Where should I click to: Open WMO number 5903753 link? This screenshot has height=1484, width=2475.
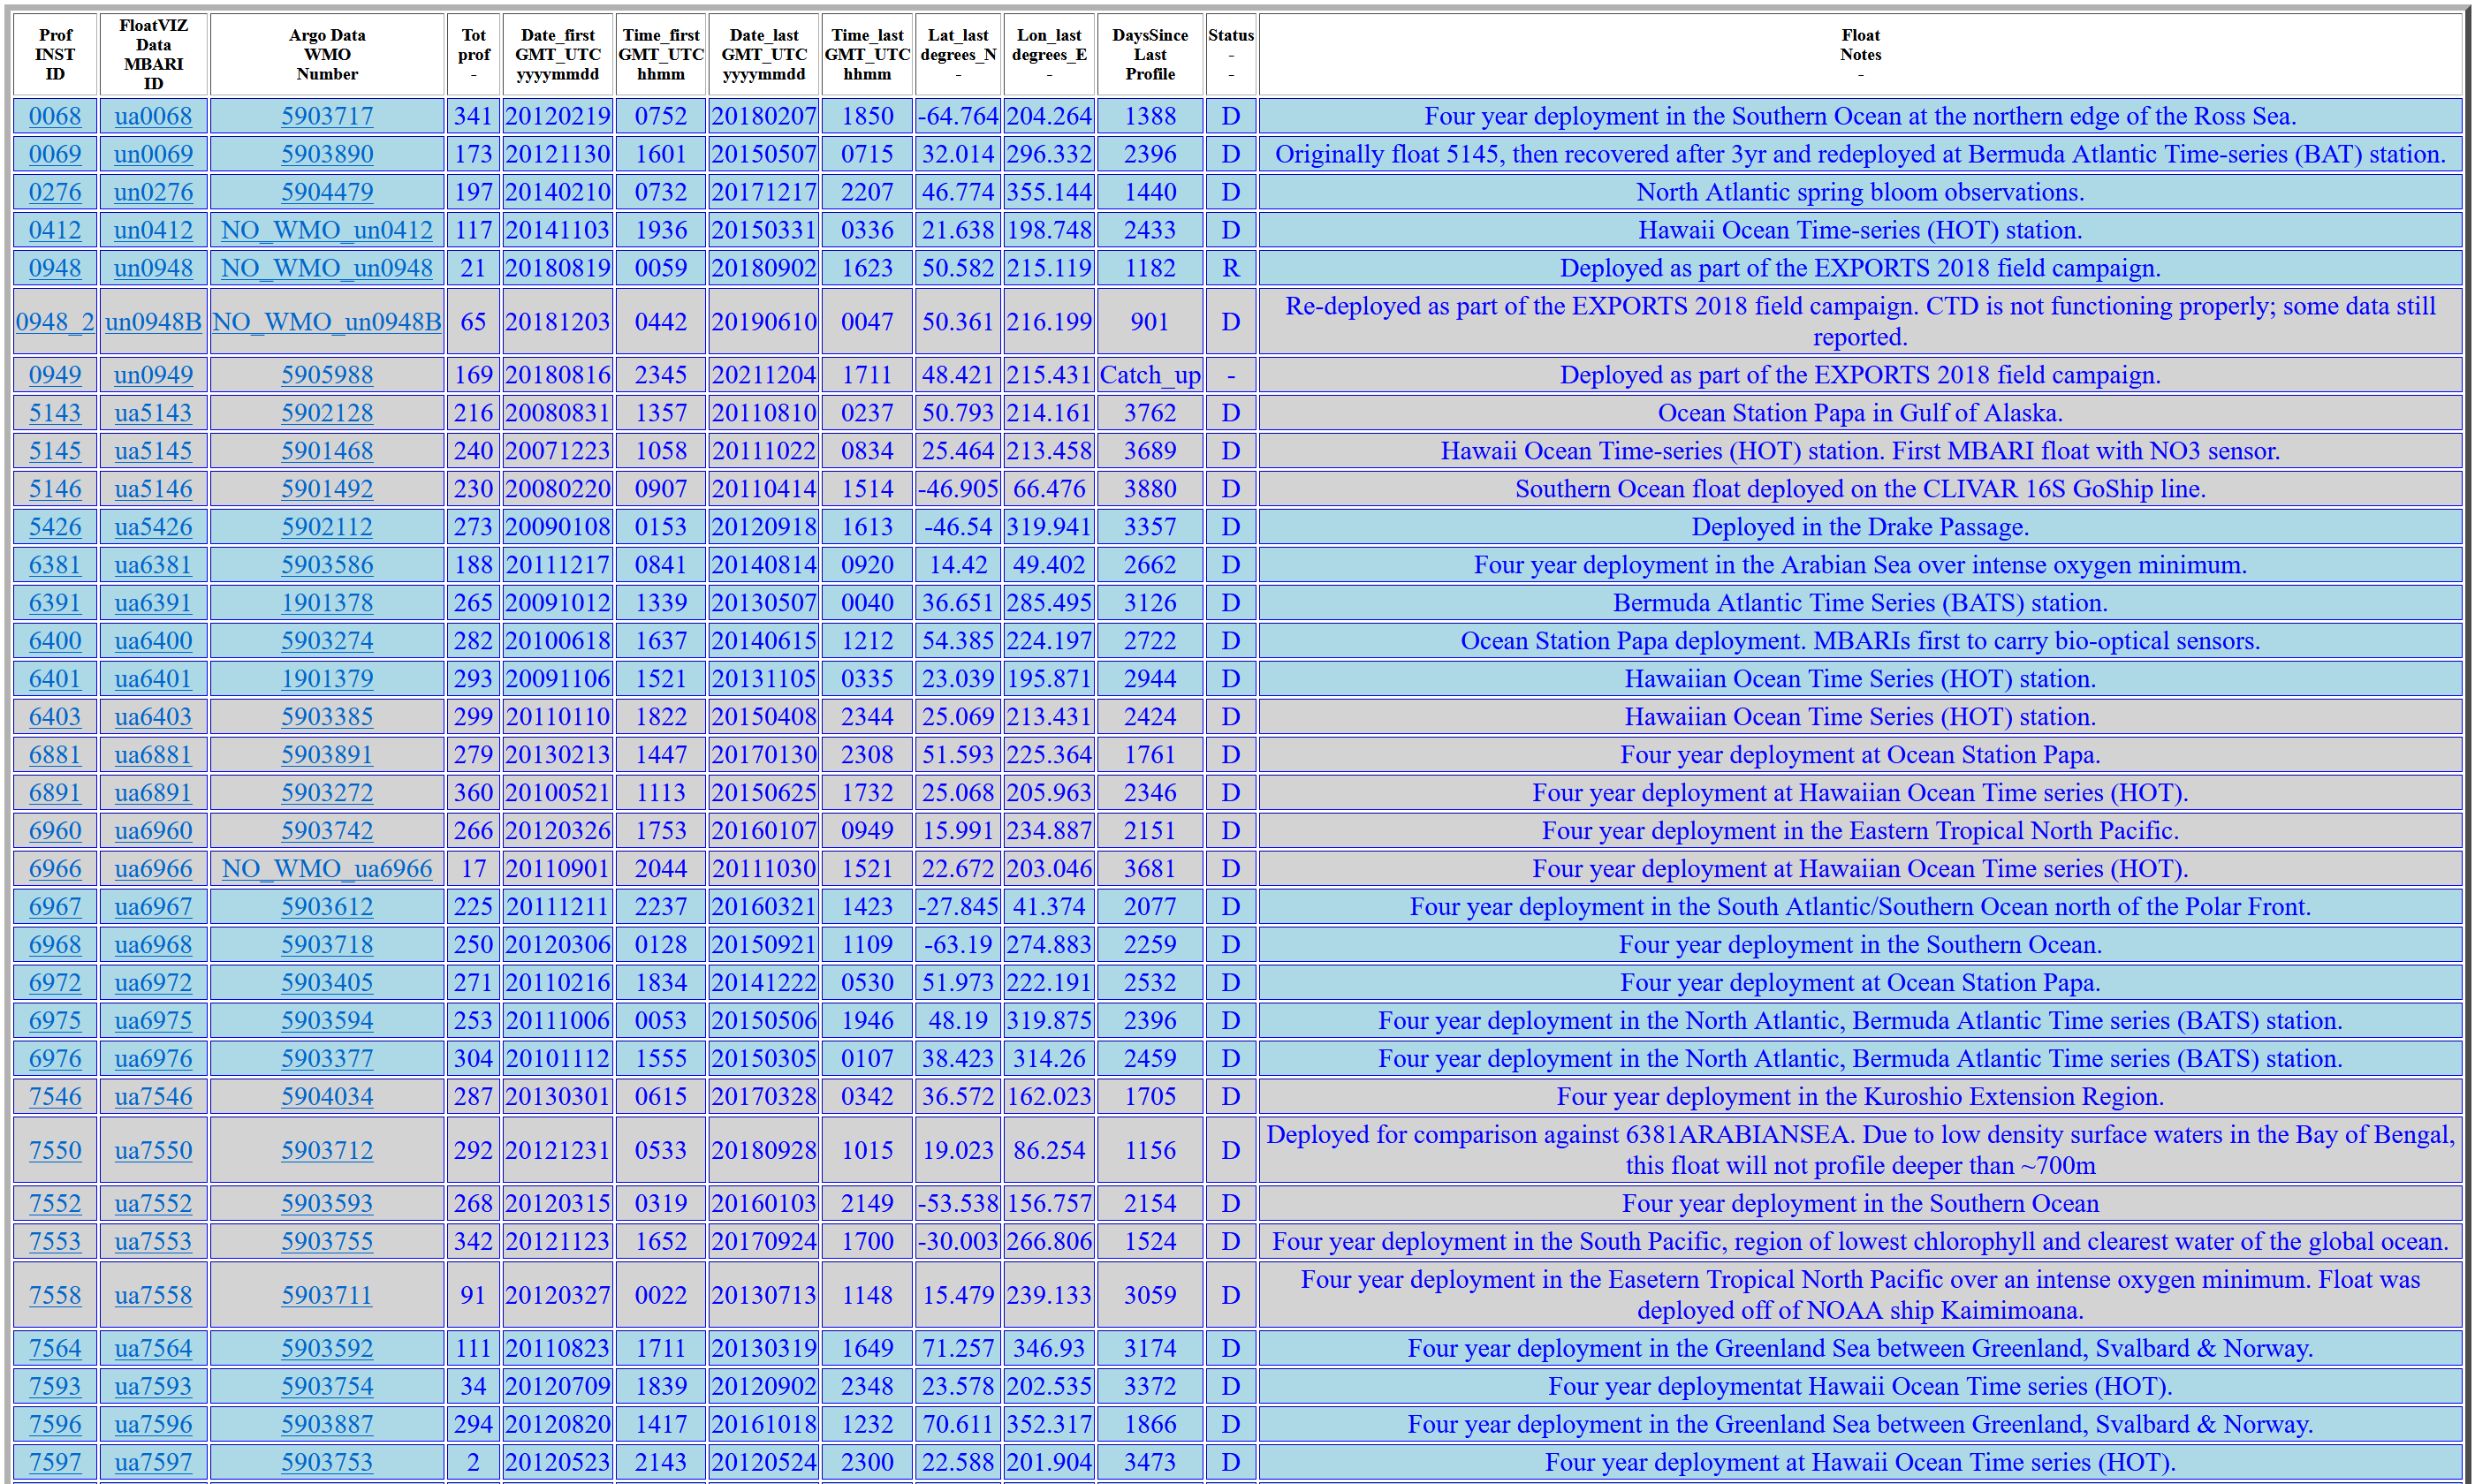tap(327, 1462)
